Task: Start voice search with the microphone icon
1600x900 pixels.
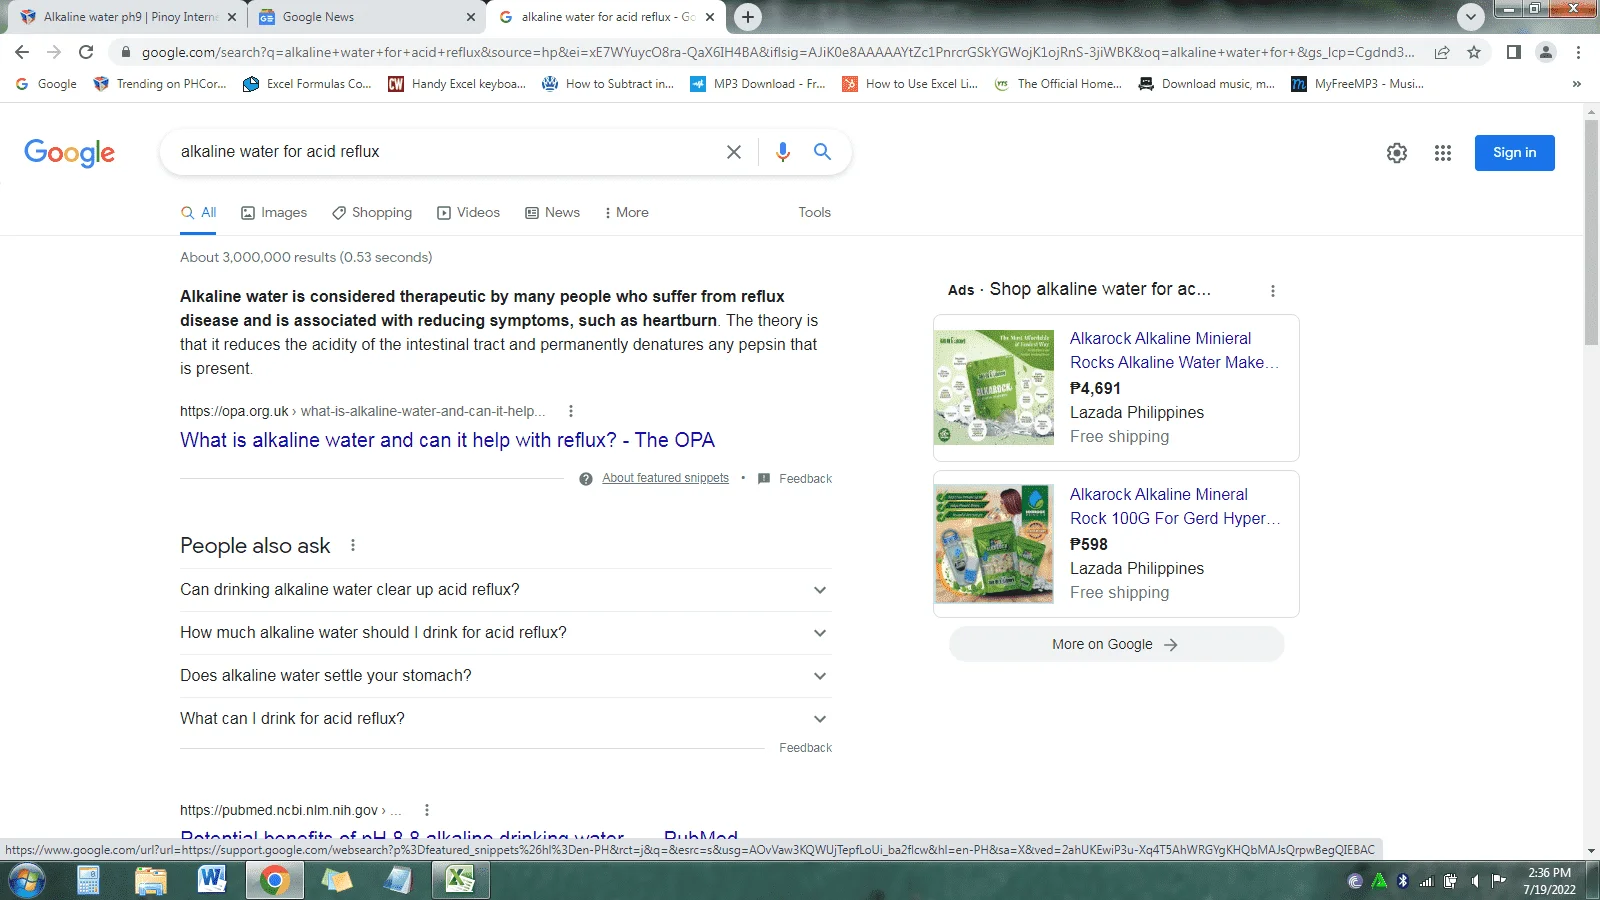Action: pyautogui.click(x=783, y=152)
